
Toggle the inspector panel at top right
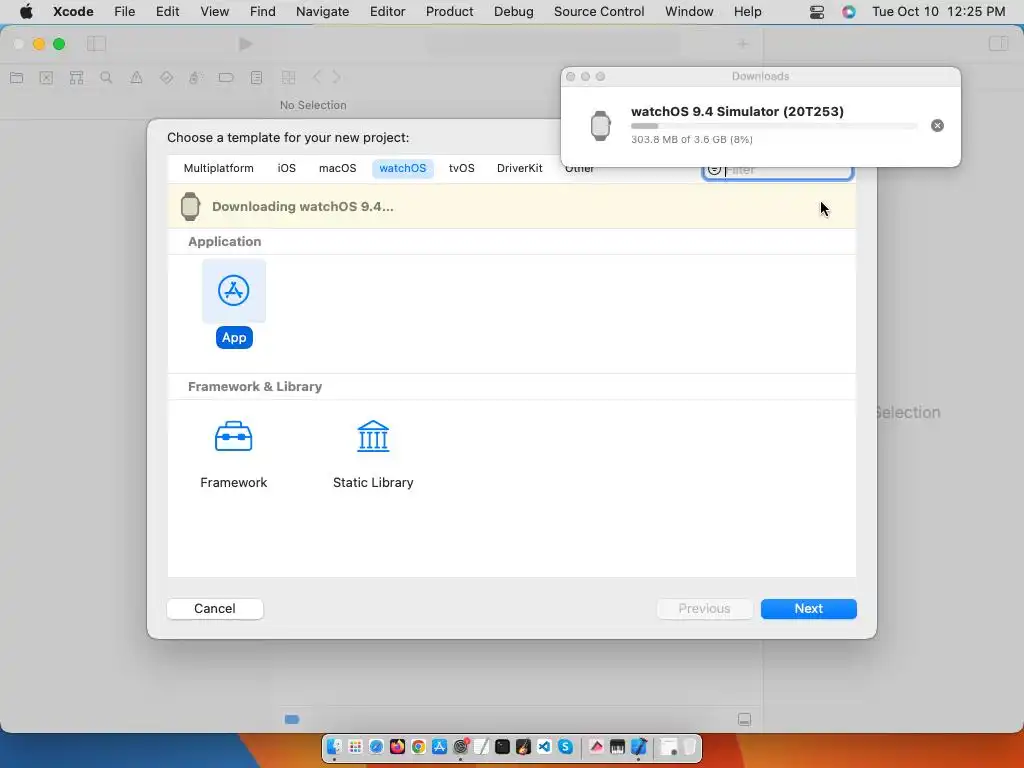click(x=999, y=44)
